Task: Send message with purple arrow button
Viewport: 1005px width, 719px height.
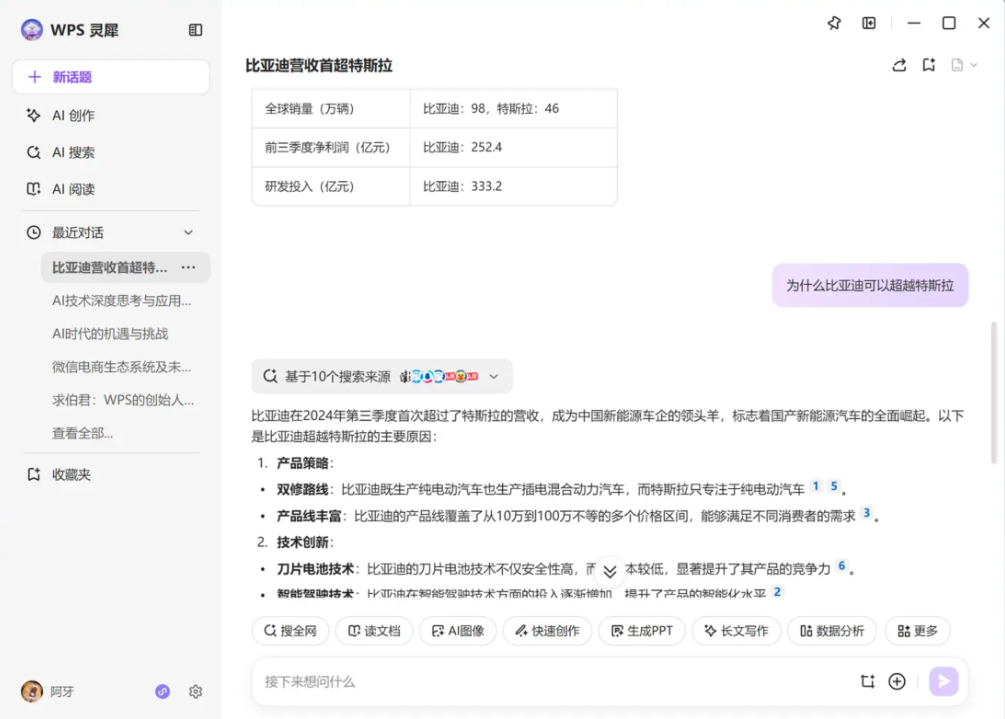Action: pyautogui.click(x=943, y=681)
